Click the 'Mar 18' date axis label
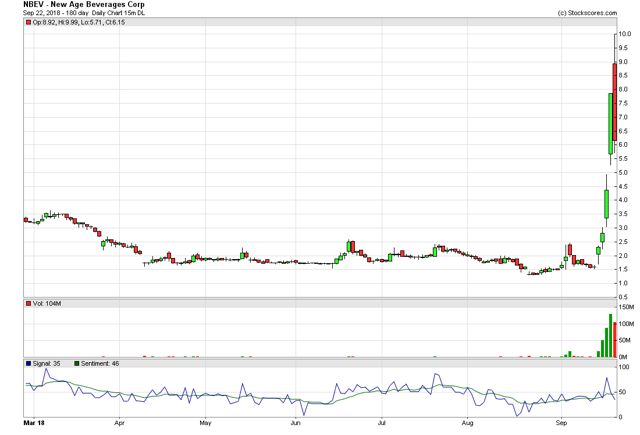 tap(34, 423)
